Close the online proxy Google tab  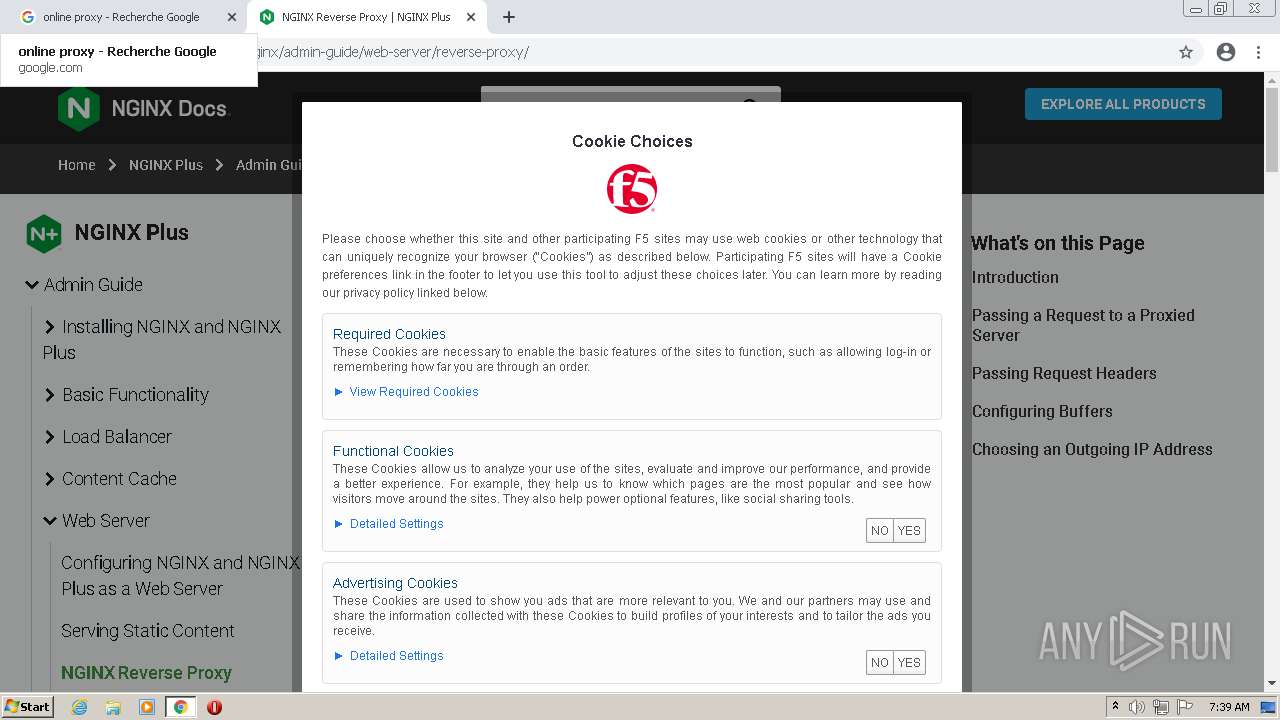232,17
